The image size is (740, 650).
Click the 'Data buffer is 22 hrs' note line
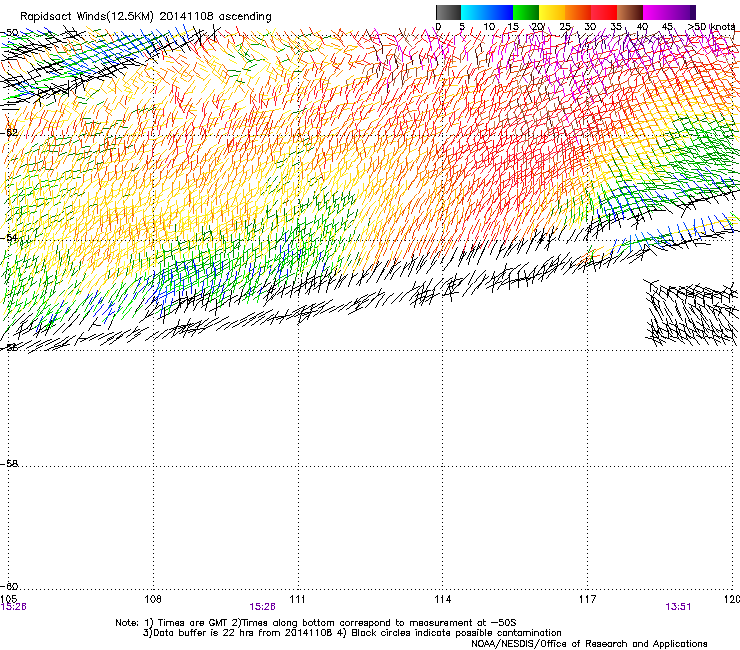pos(352,633)
